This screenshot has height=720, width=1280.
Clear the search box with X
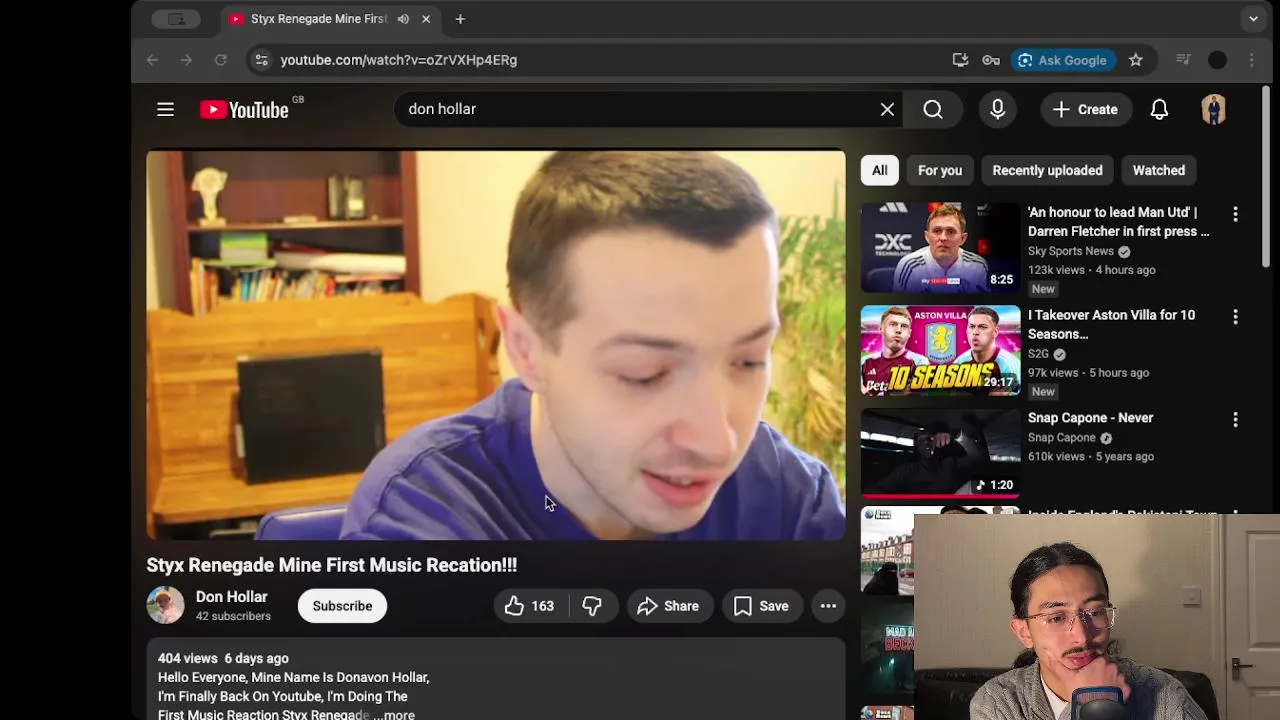coord(887,109)
